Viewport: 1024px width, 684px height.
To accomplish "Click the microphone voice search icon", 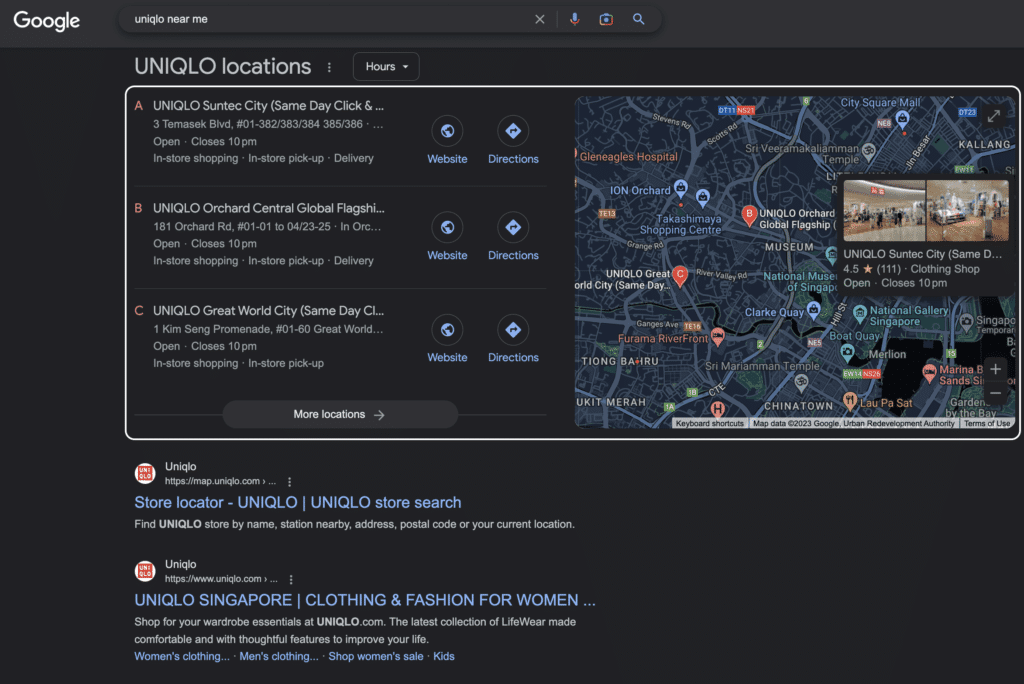I will [574, 19].
